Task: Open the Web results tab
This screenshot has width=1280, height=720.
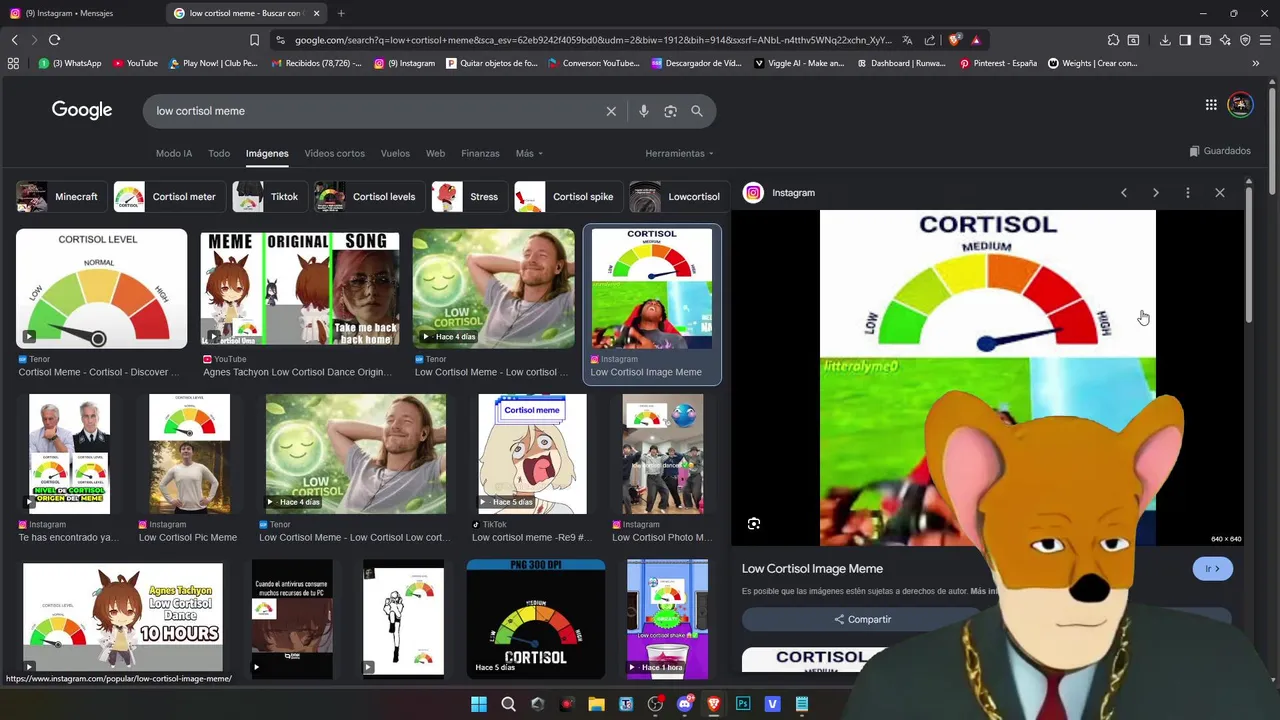Action: (435, 153)
